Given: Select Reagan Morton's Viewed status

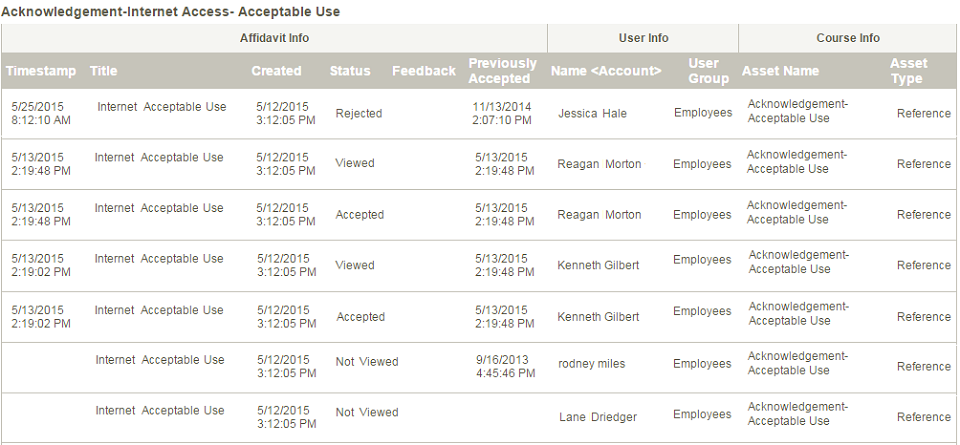Looking at the screenshot, I should 354,163.
